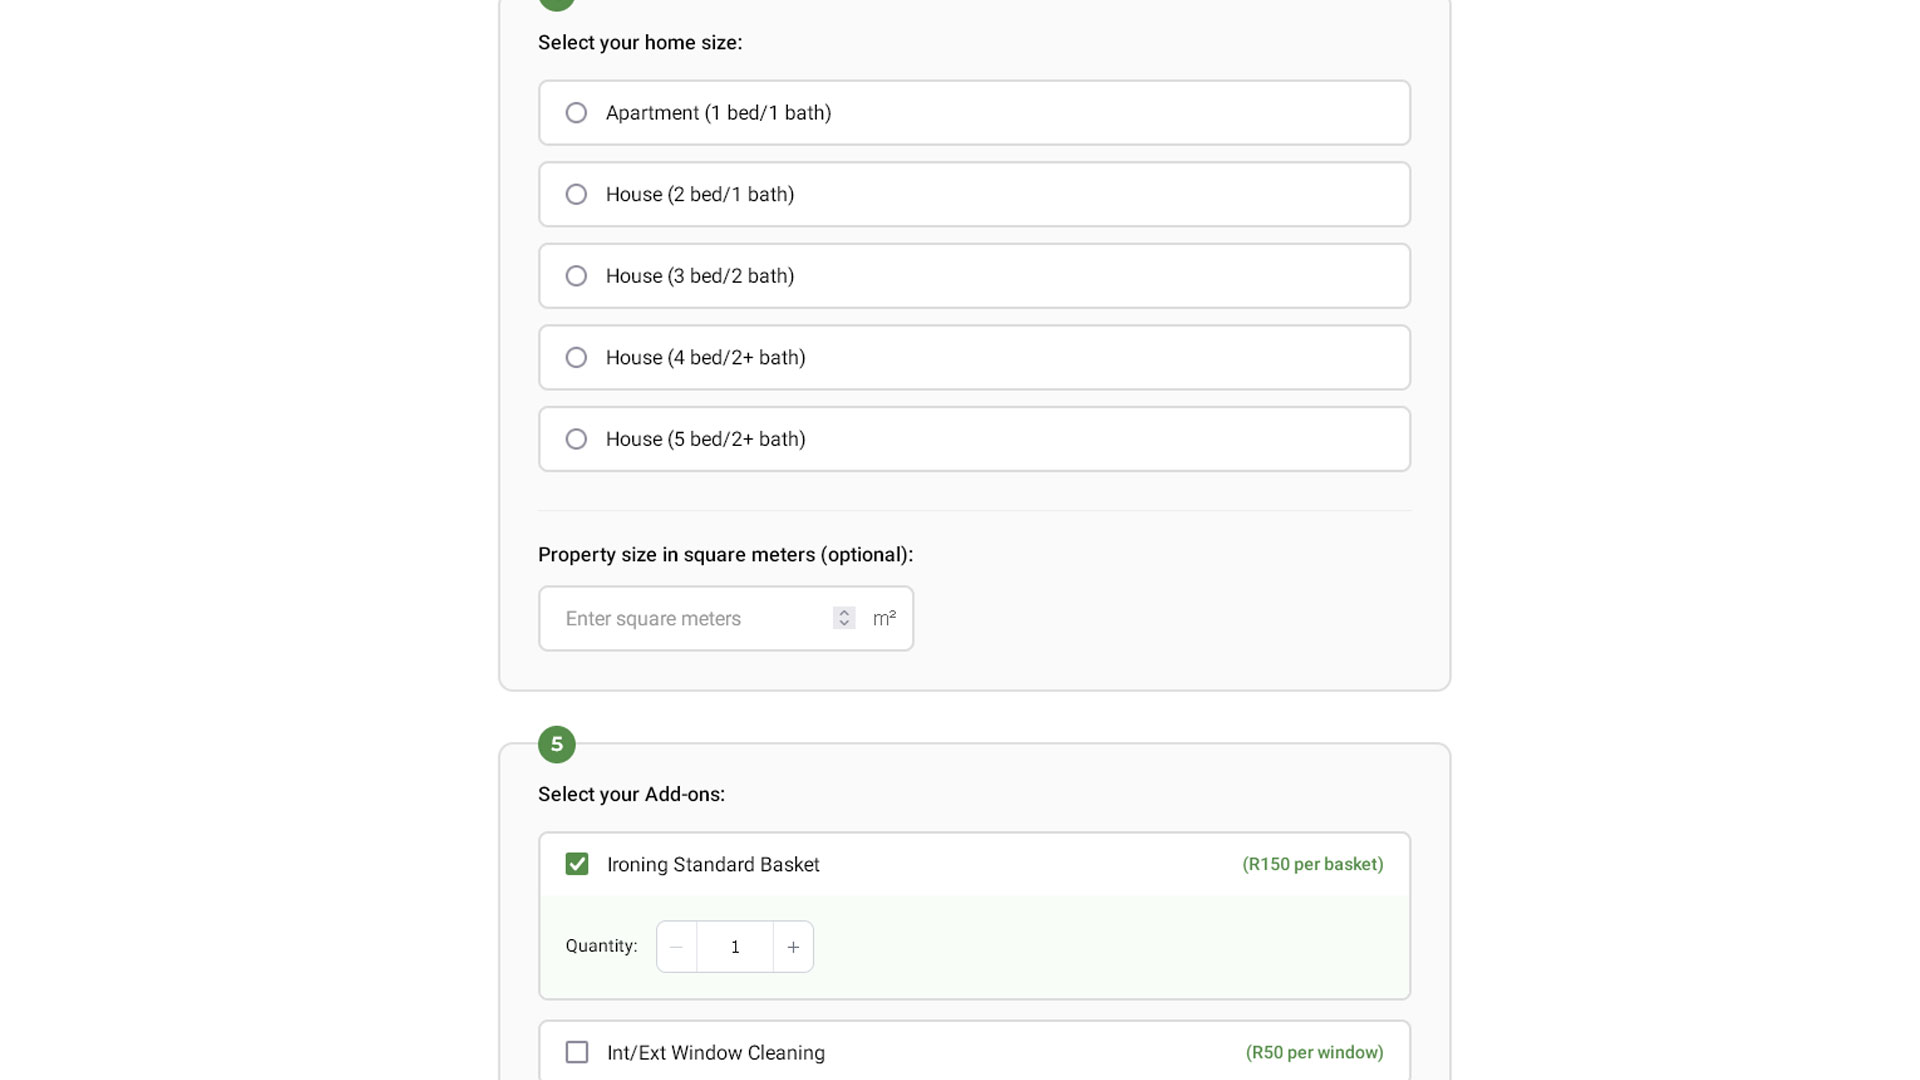Viewport: 1920px width, 1080px height.
Task: Click the square meters spinner arrows
Action: point(844,618)
